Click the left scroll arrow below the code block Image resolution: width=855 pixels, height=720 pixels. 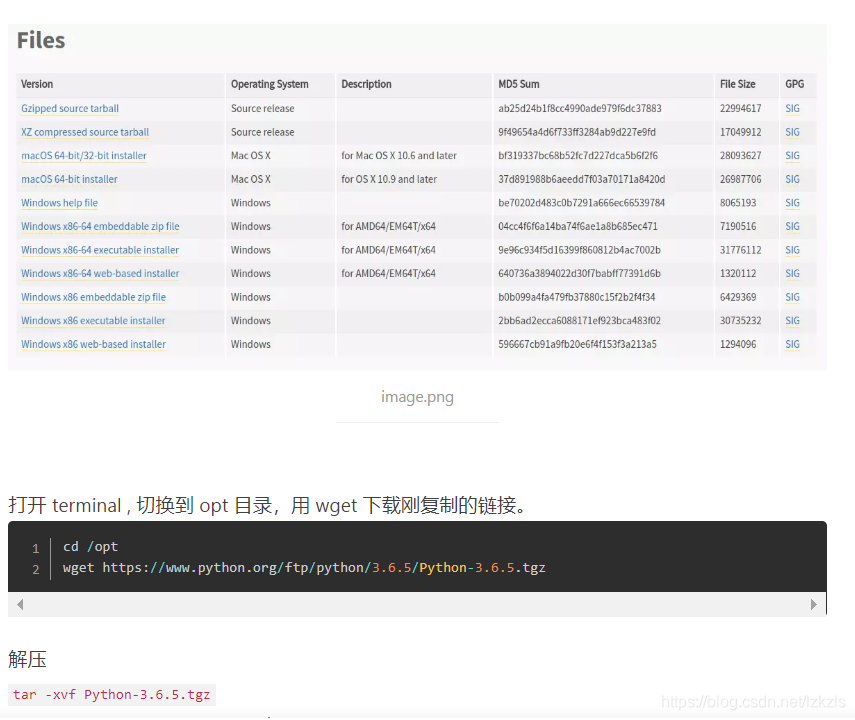20,603
